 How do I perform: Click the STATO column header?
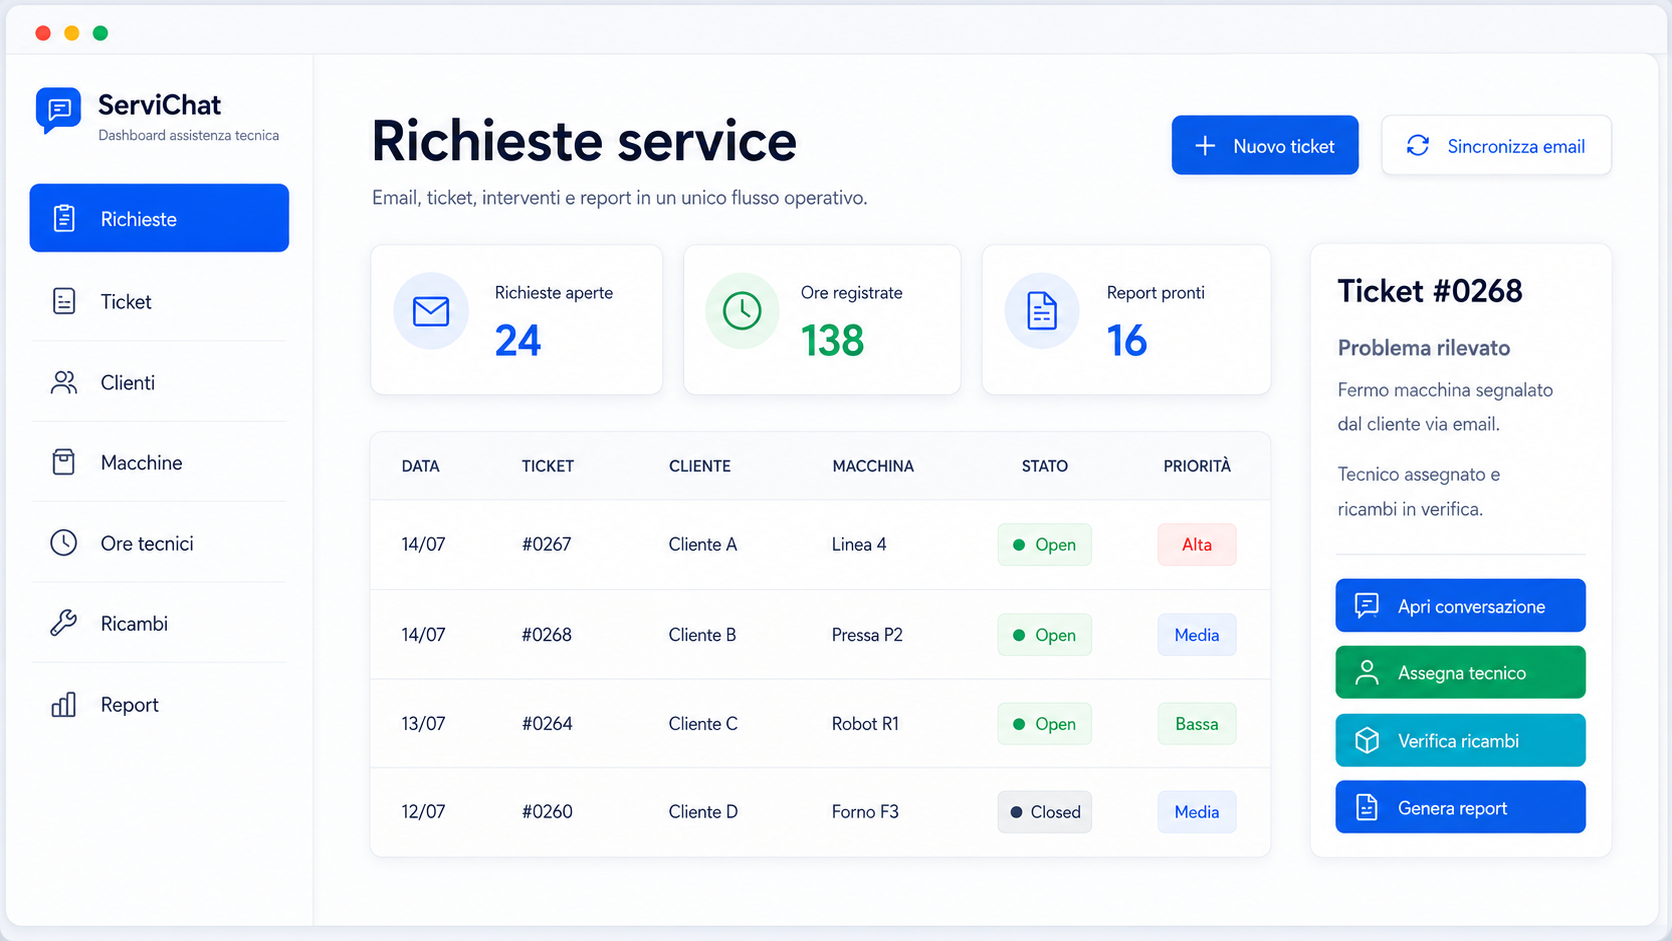1045,466
